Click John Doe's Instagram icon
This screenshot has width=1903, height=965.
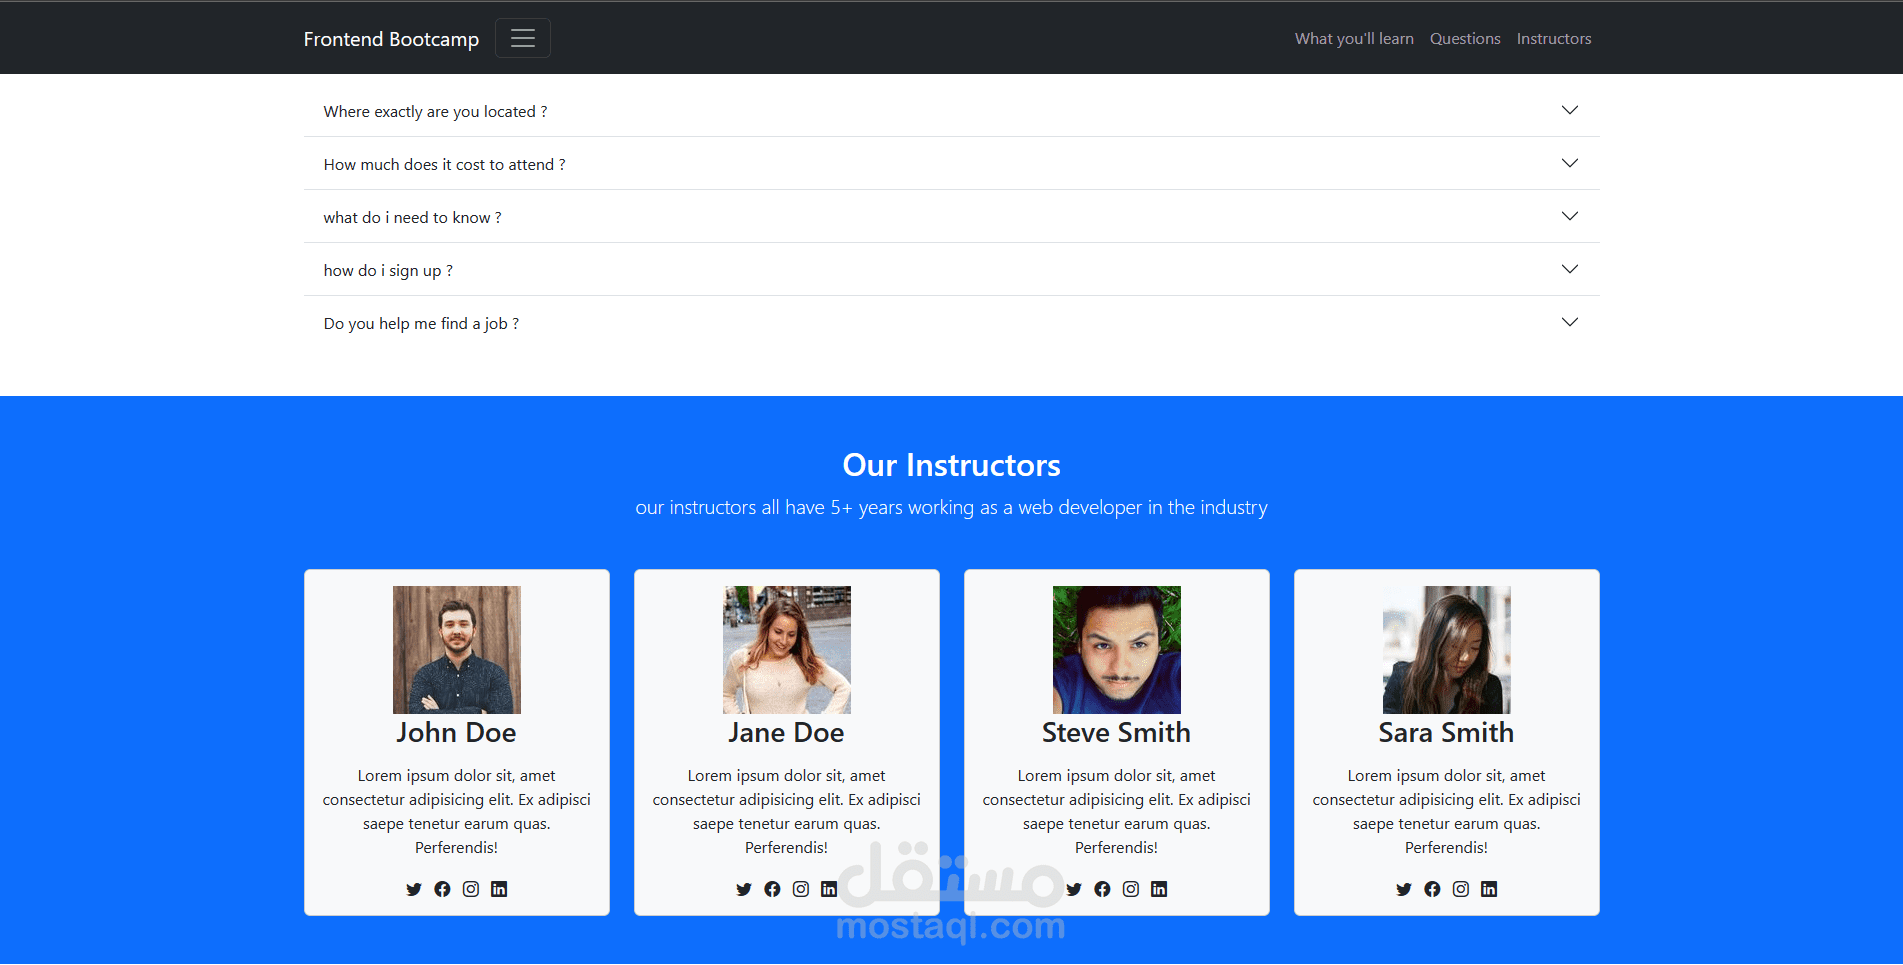[x=471, y=889]
